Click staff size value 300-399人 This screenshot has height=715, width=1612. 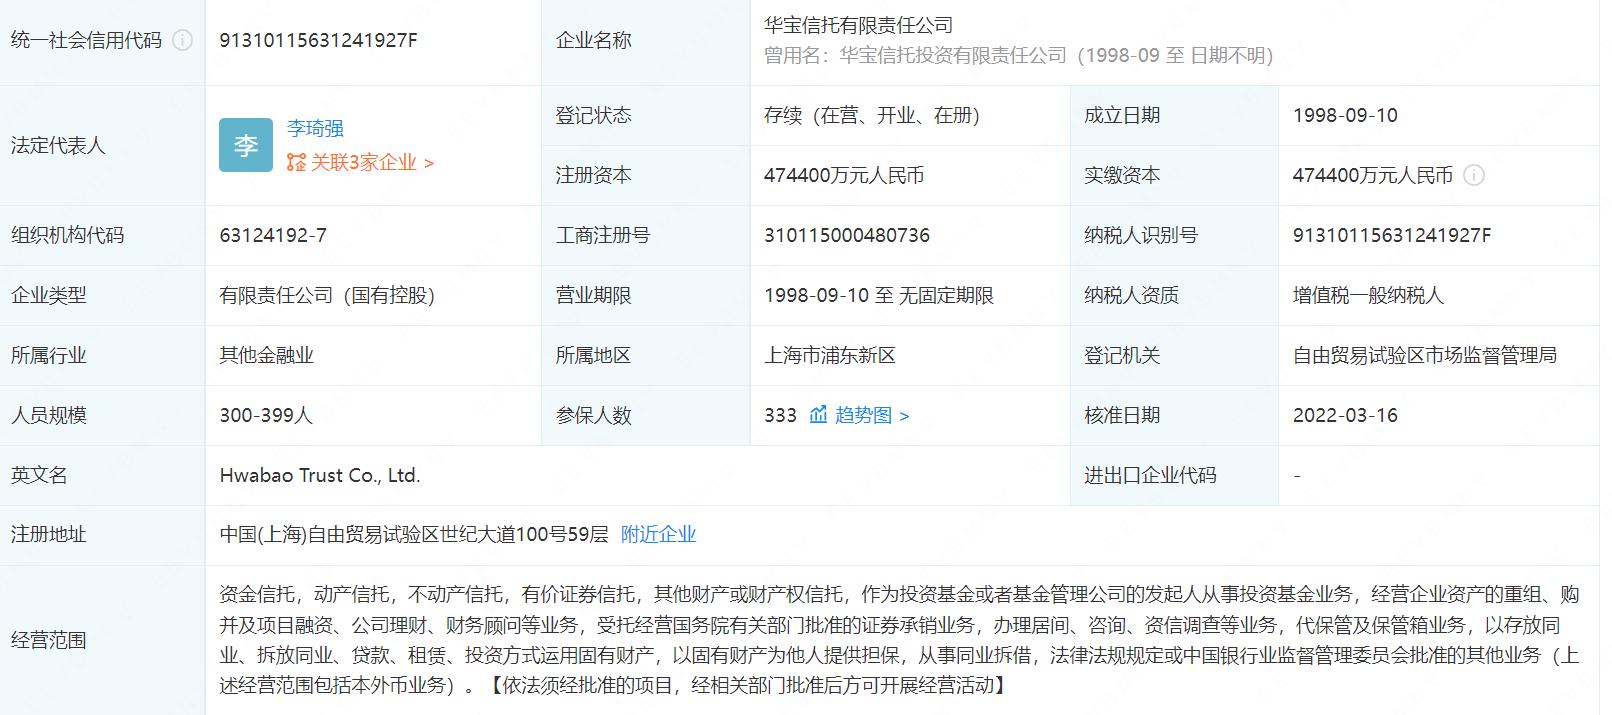tap(266, 415)
